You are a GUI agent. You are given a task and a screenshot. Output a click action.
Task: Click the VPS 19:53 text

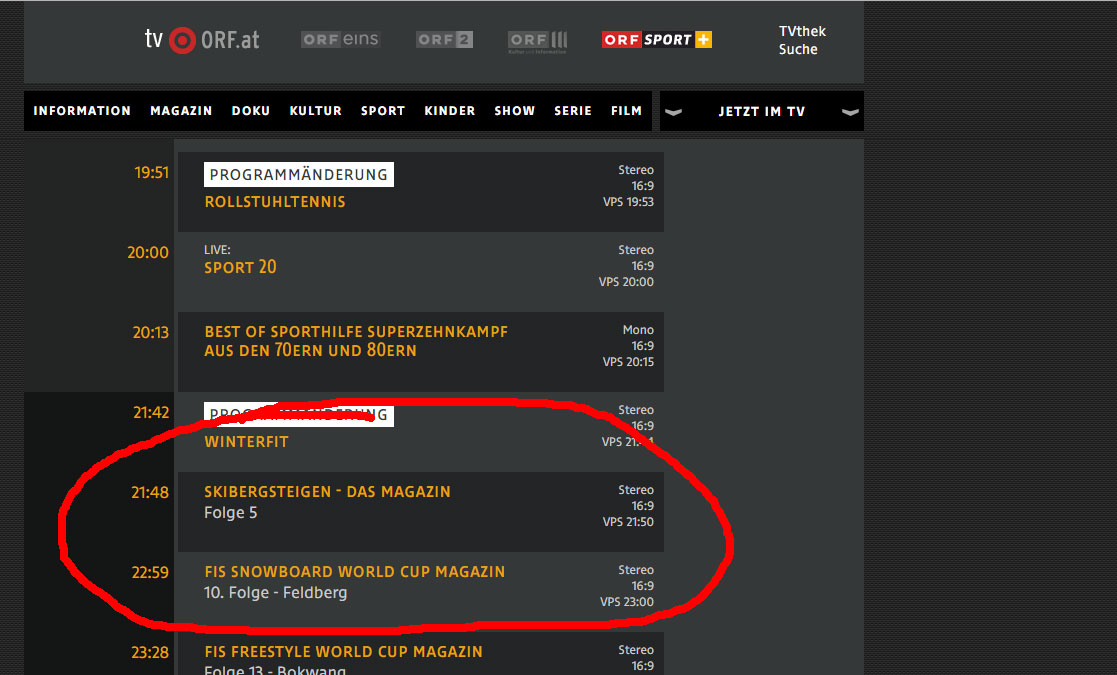(x=628, y=202)
